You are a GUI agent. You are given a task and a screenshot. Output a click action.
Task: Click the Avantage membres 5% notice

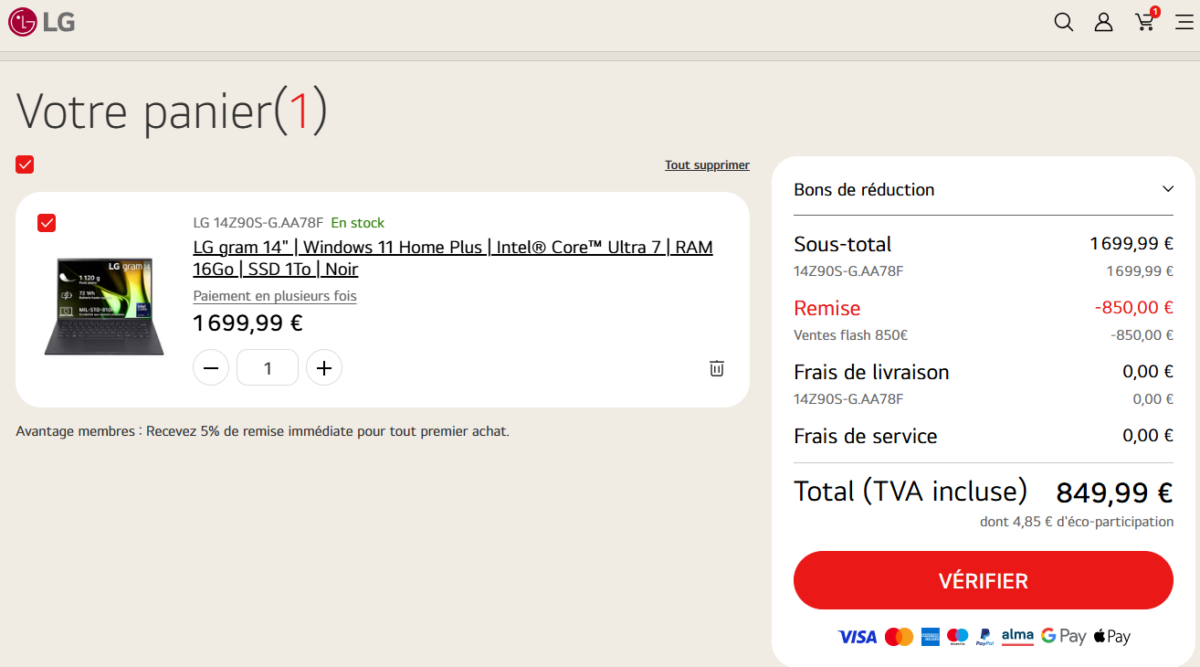(262, 431)
